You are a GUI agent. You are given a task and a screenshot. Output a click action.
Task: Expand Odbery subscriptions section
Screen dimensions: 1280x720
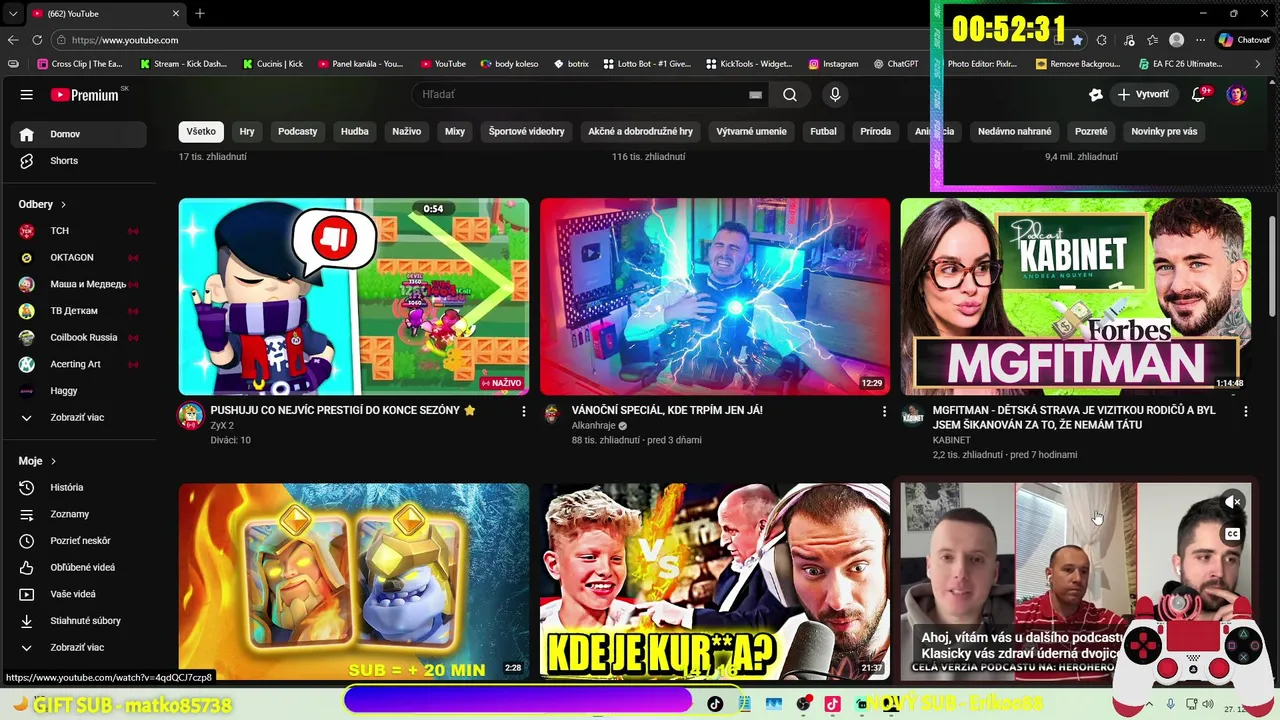pyautogui.click(x=42, y=204)
